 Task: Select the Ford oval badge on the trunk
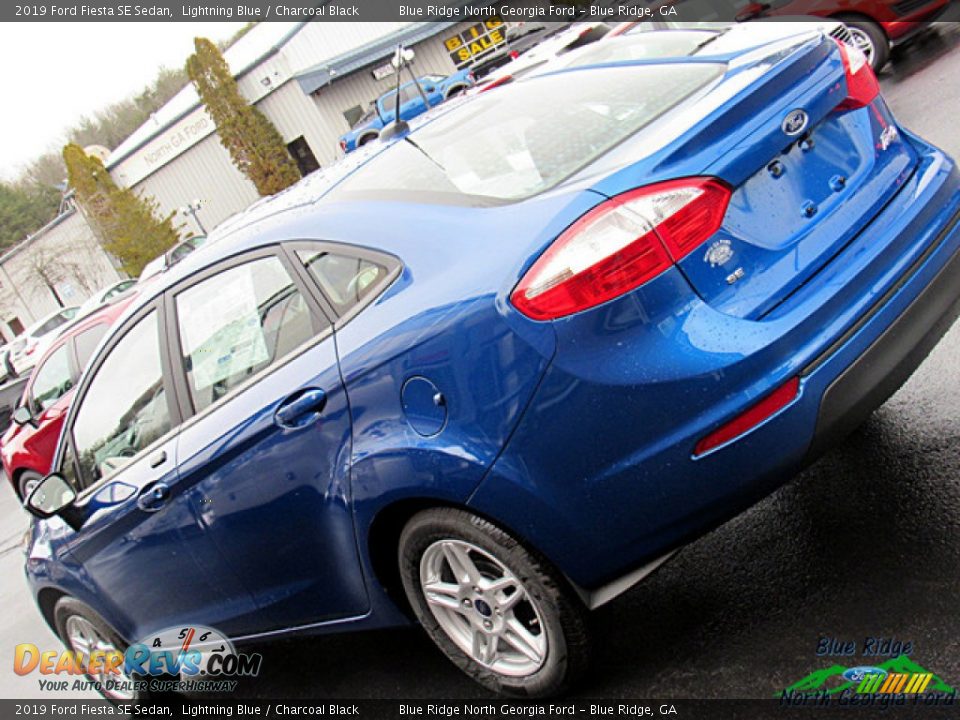[x=793, y=123]
